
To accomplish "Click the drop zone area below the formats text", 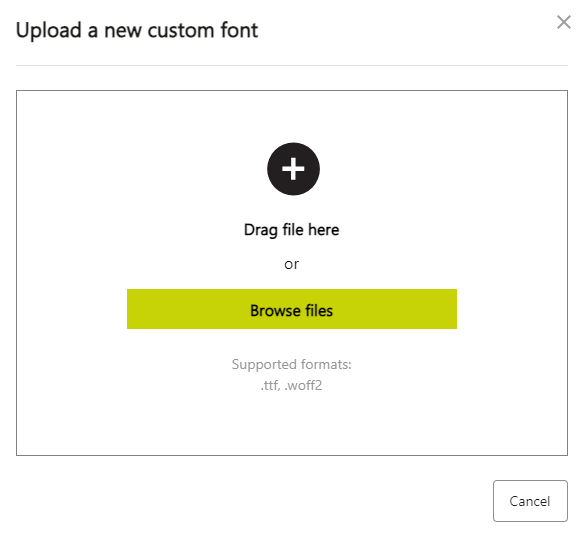I will click(x=292, y=424).
